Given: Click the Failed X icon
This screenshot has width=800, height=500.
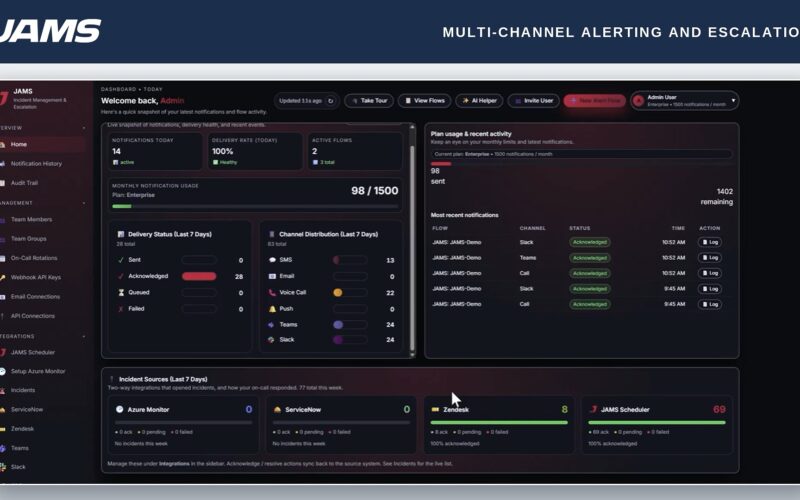Looking at the screenshot, I should click(121, 309).
